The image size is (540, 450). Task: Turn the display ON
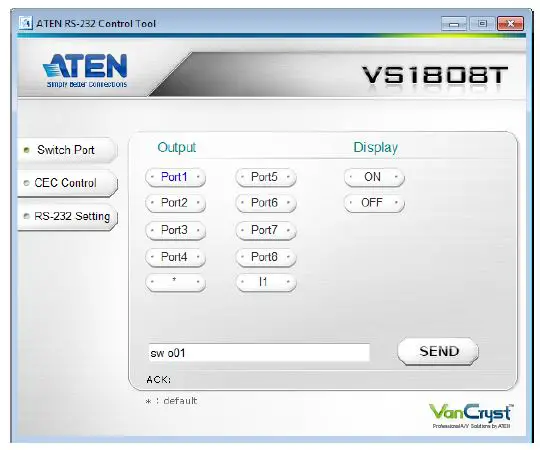coord(374,177)
